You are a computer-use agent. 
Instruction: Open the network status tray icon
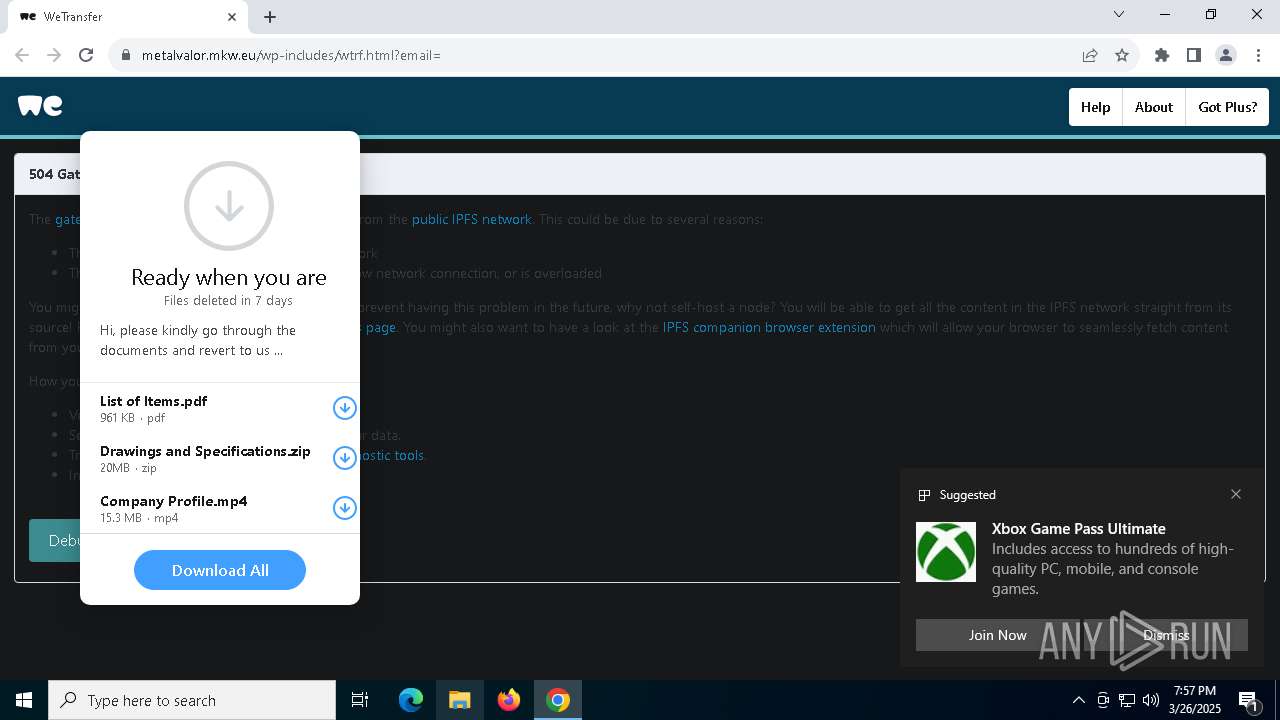coord(1126,700)
